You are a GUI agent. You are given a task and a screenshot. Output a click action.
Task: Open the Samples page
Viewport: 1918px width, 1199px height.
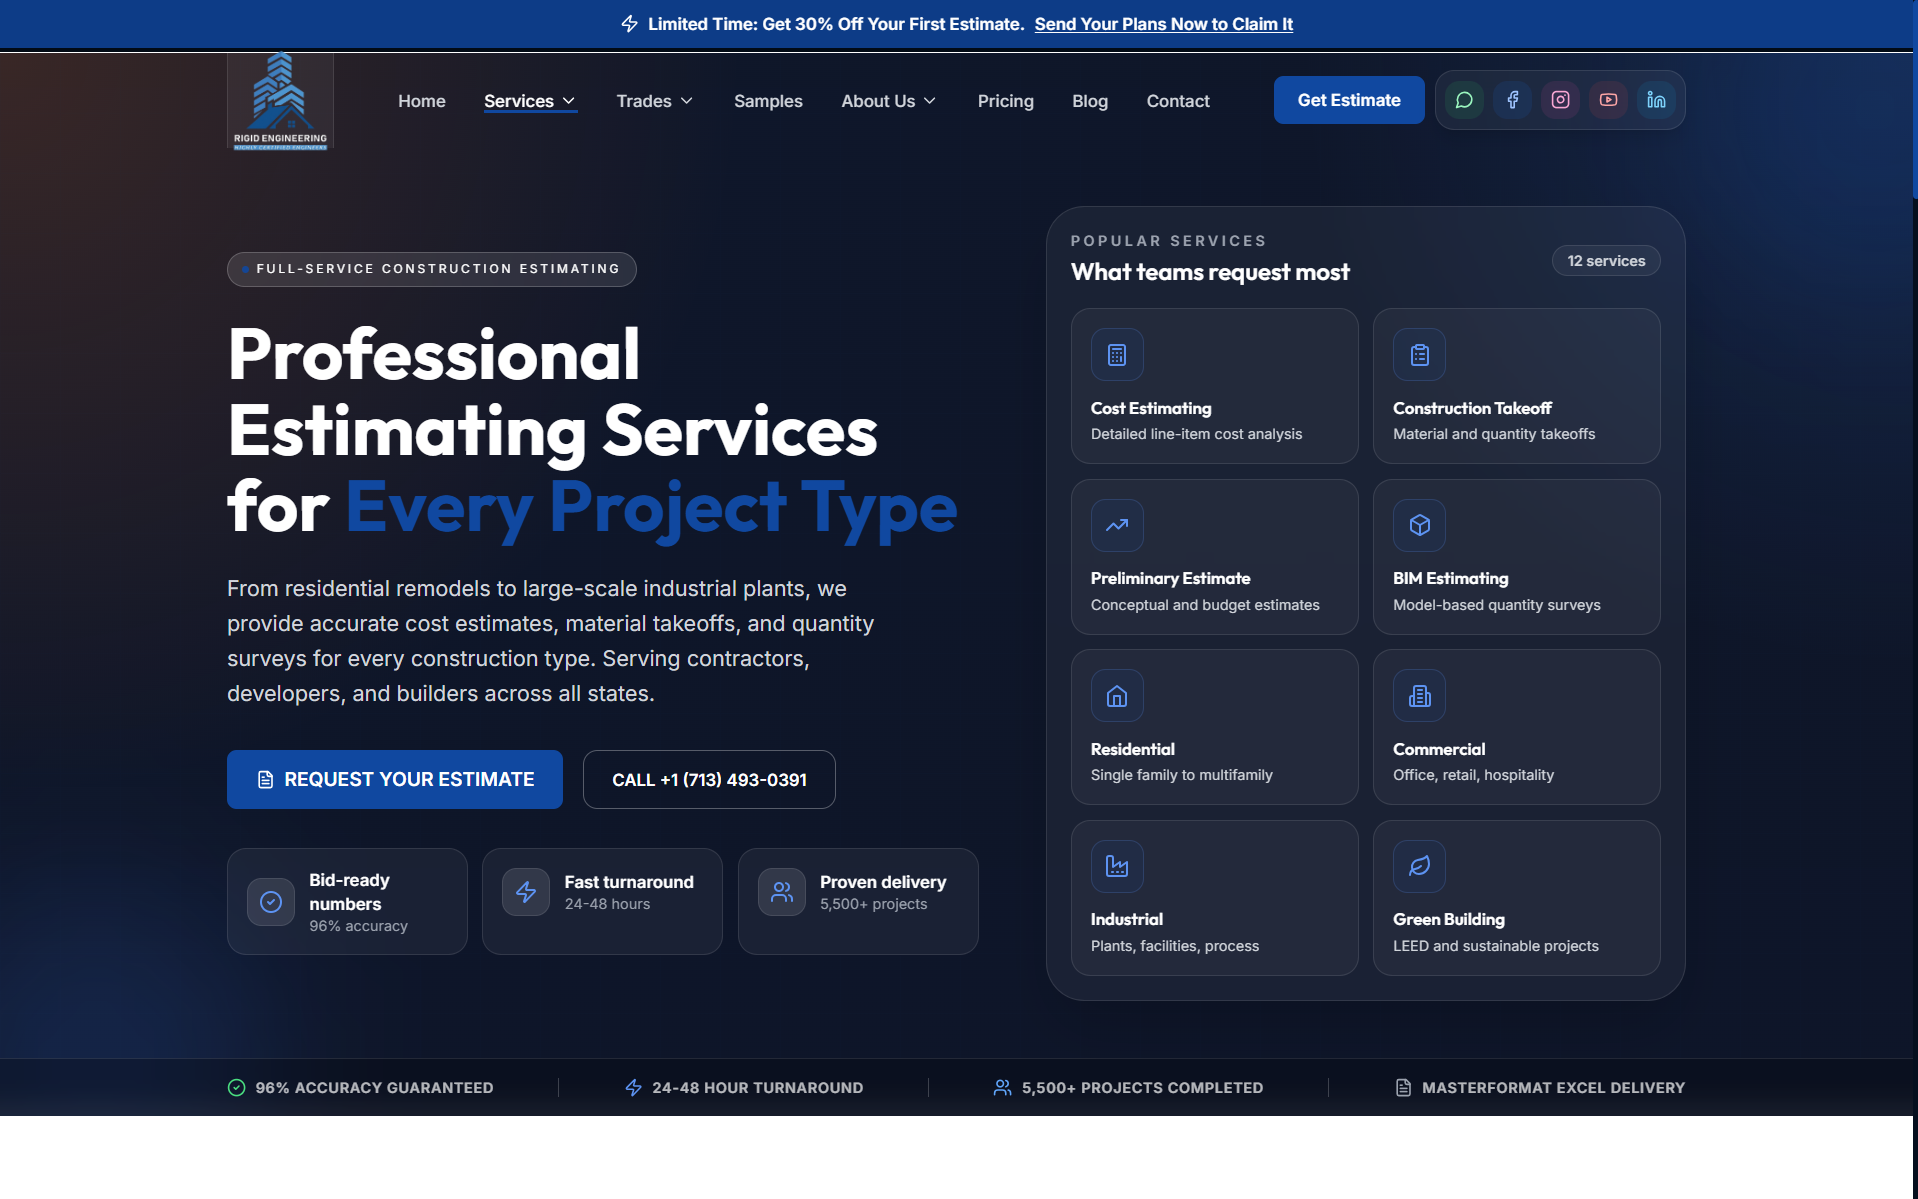coord(768,101)
